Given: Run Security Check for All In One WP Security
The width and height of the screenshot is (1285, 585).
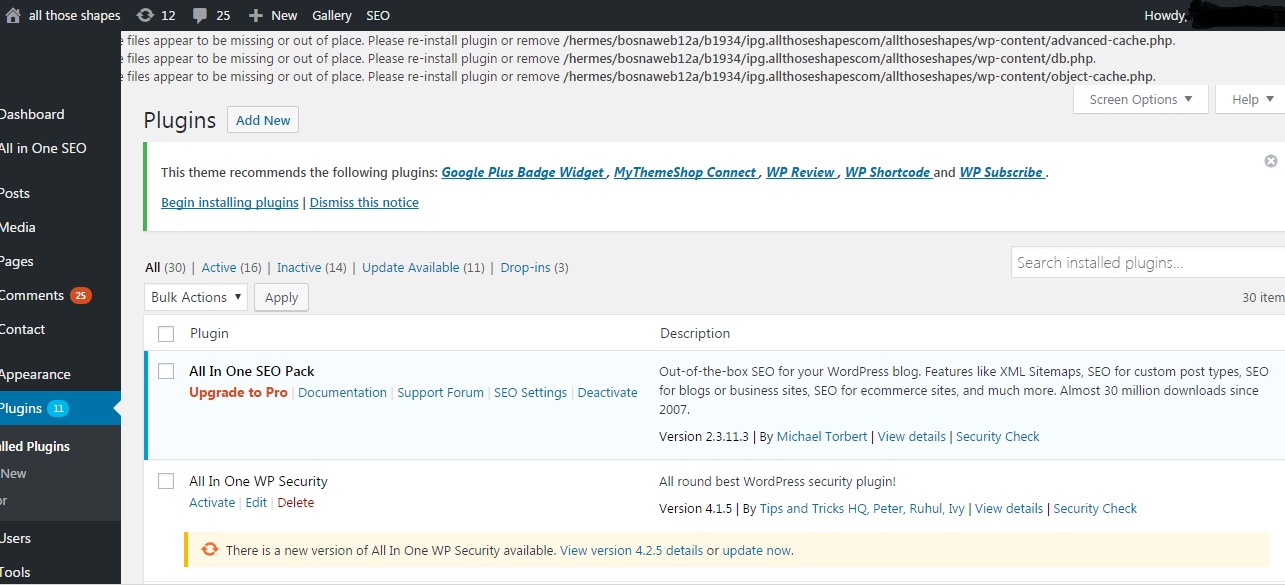Looking at the screenshot, I should [x=1095, y=508].
